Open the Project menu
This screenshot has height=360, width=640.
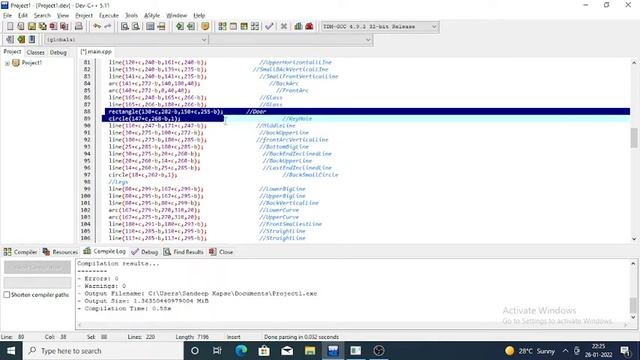point(84,16)
